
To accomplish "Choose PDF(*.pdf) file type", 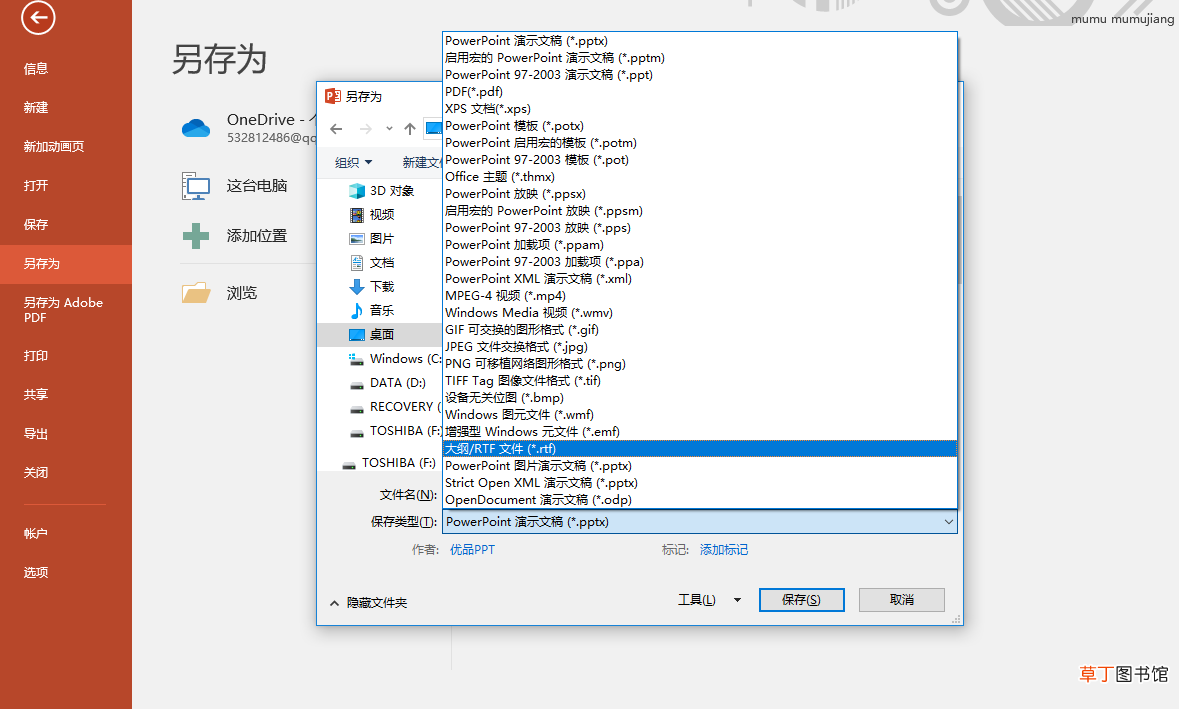I will (x=699, y=92).
